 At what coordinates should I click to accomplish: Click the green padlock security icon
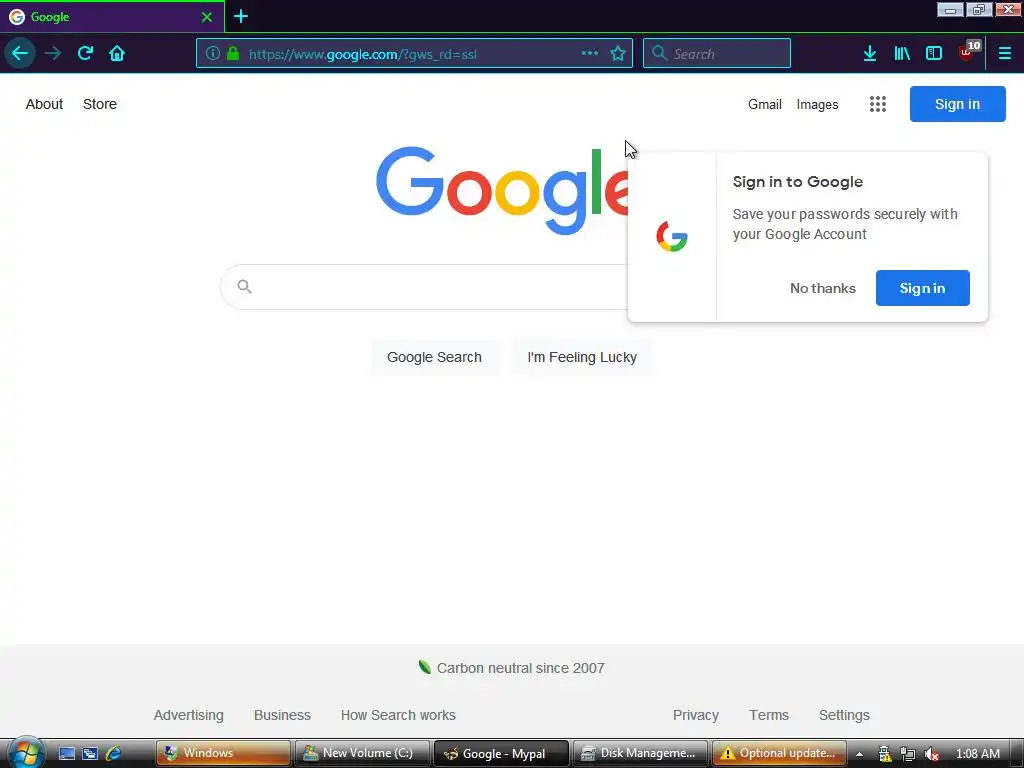tap(232, 54)
